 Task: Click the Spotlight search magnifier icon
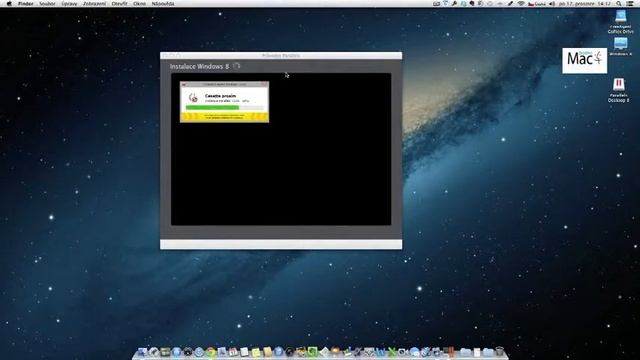tap(619, 4)
